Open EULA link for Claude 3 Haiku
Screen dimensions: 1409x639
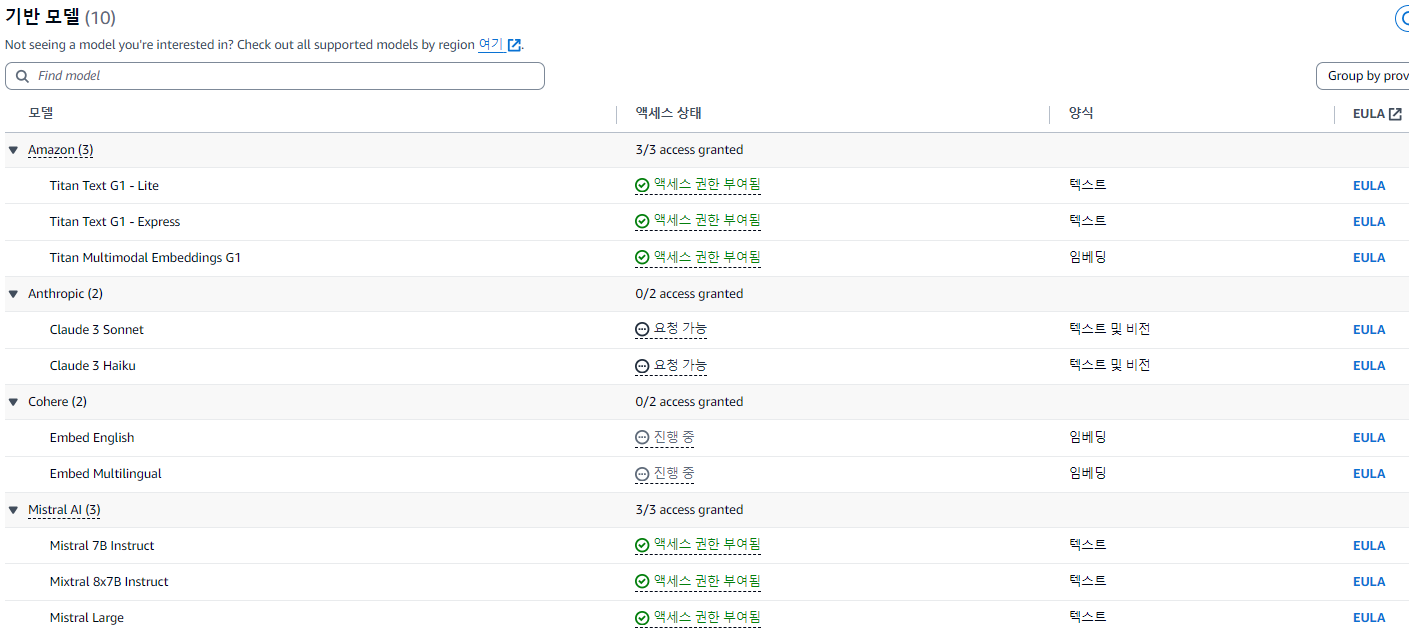pos(1369,366)
